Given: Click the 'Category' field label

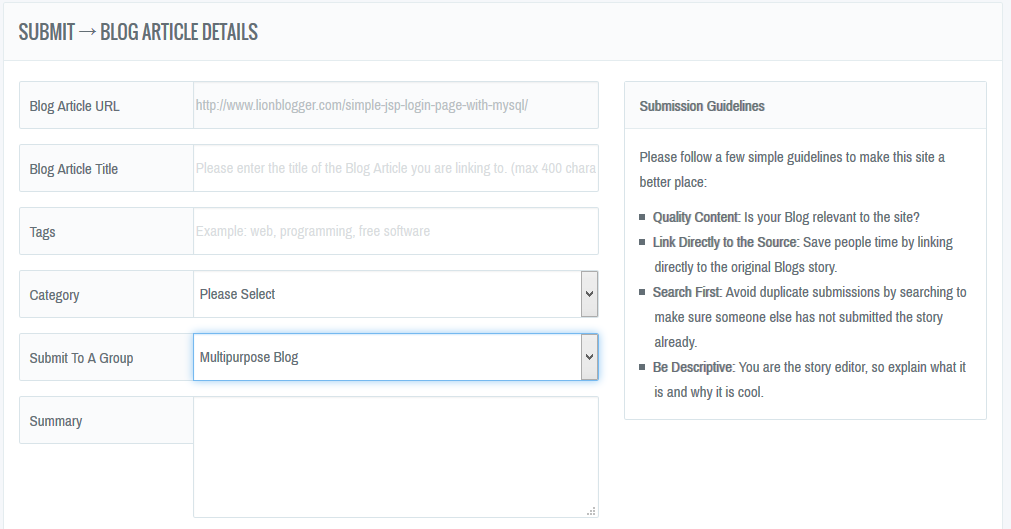Looking at the screenshot, I should coord(55,295).
